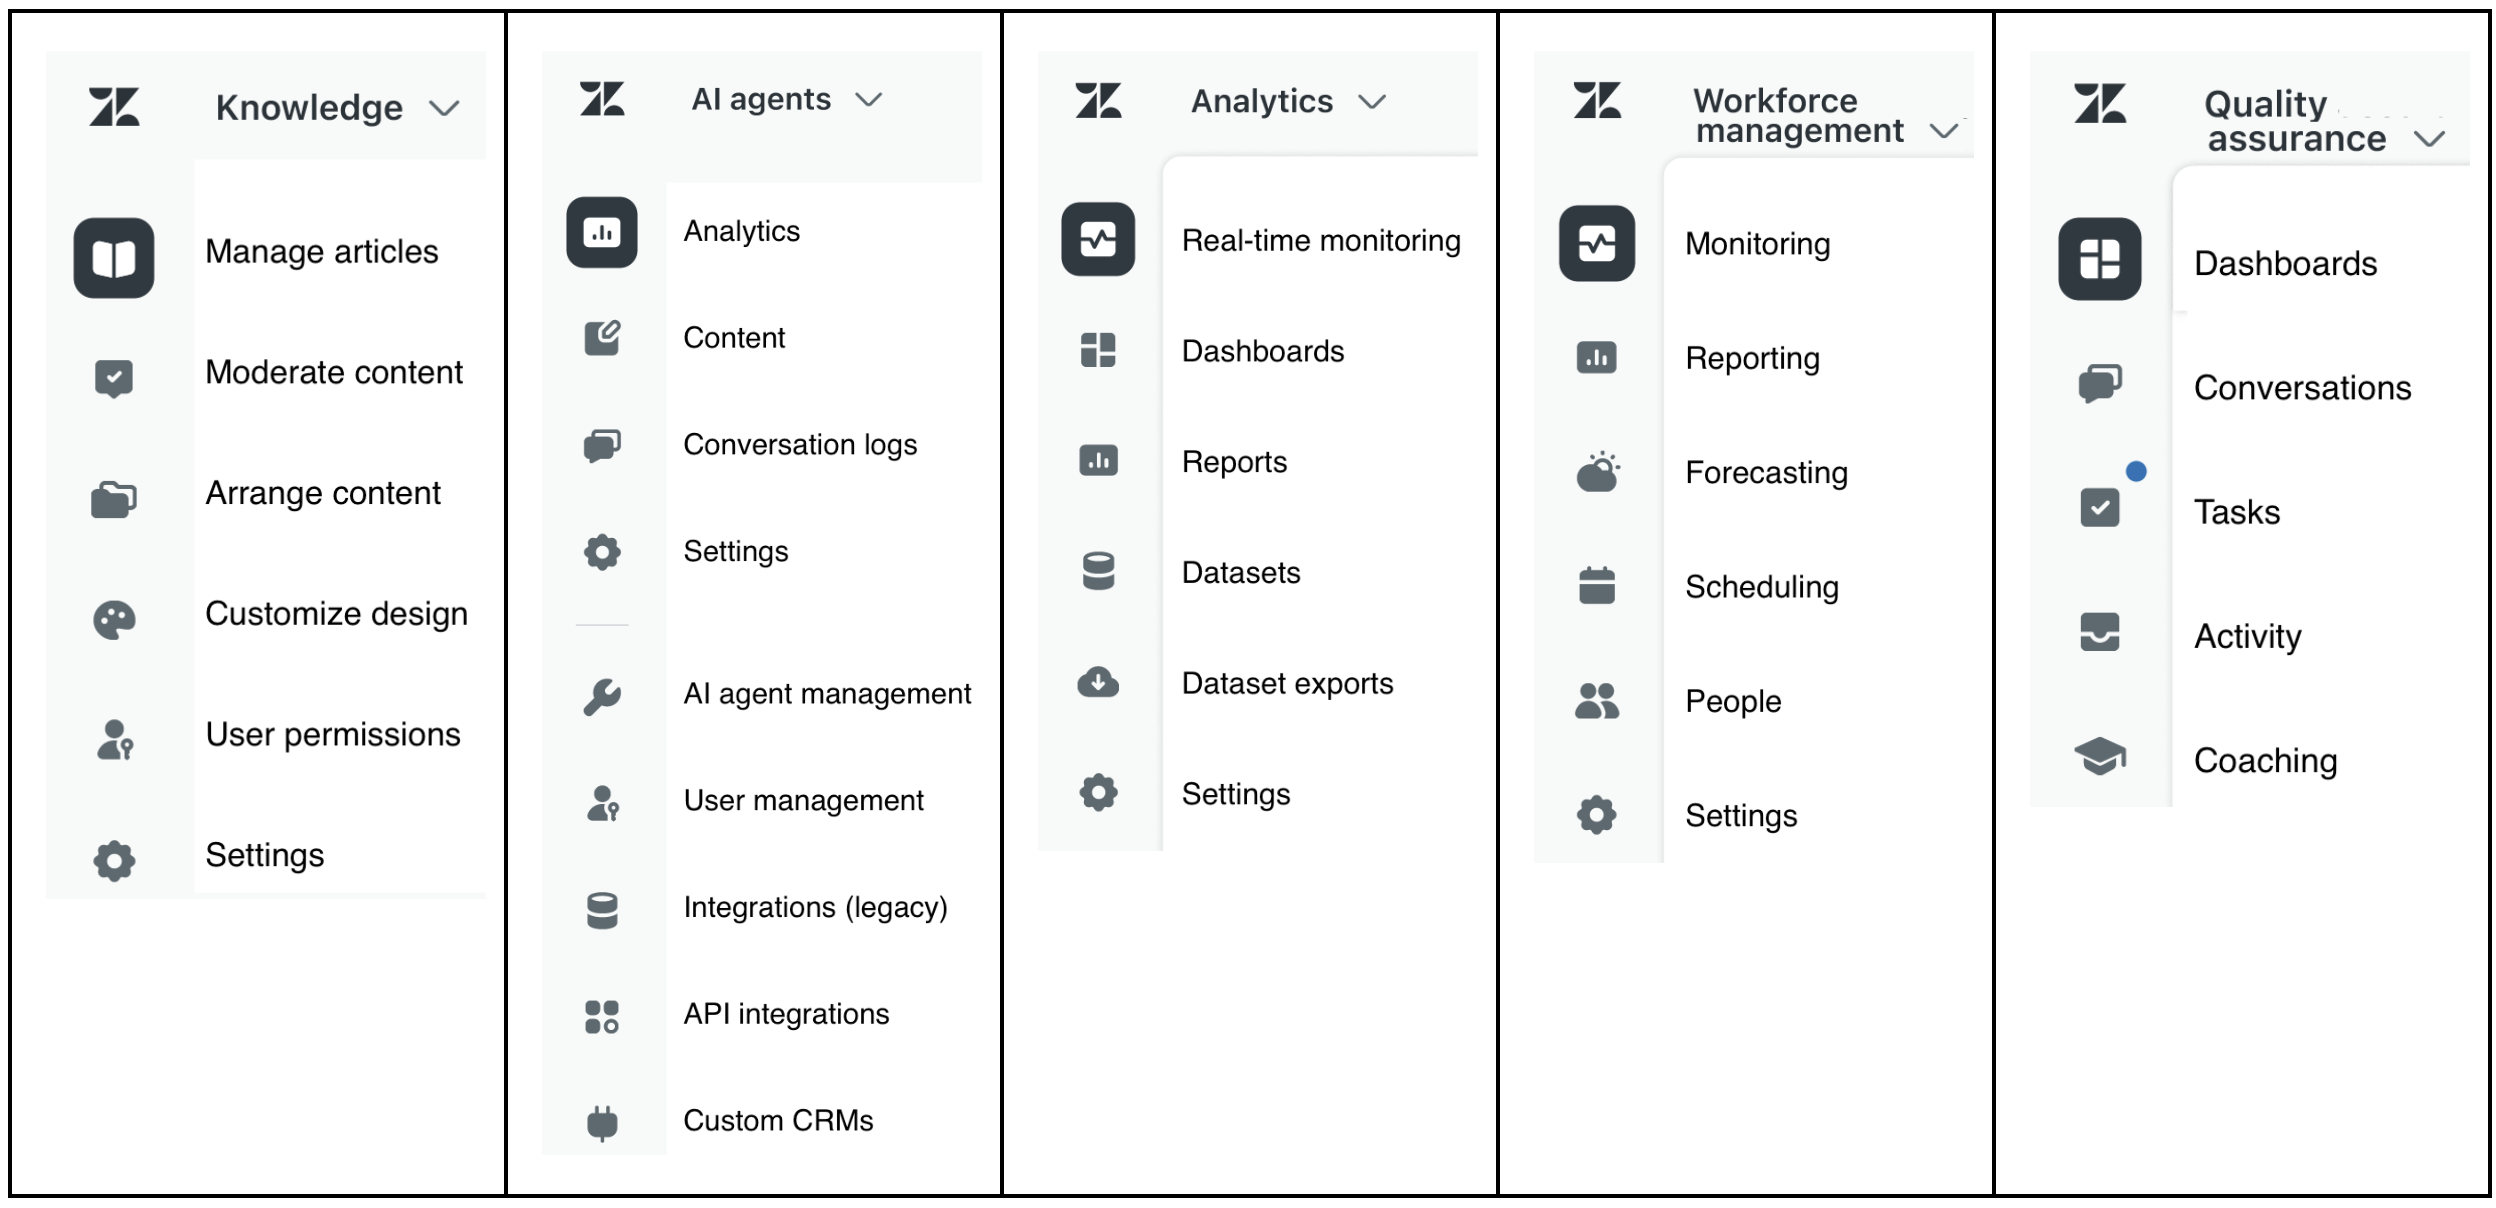Open the Quality assurance dropdown chevron
Viewport: 2496px width, 1208px height.
point(2429,138)
